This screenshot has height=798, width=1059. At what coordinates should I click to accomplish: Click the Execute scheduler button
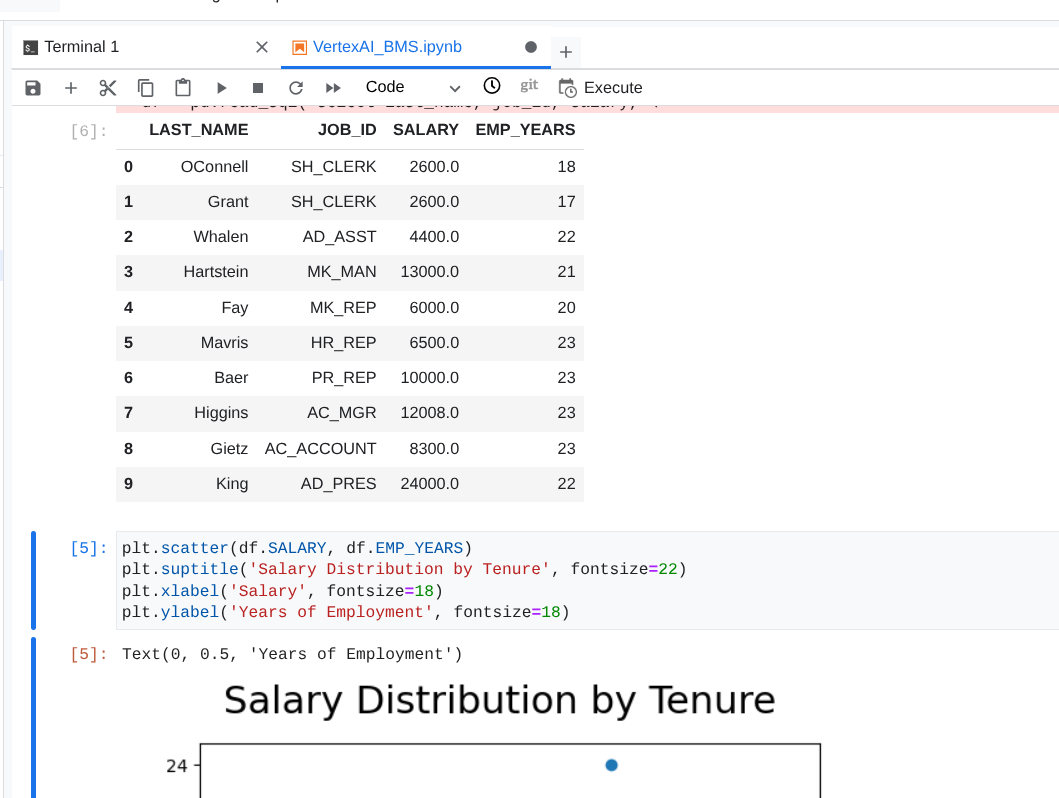coord(600,88)
